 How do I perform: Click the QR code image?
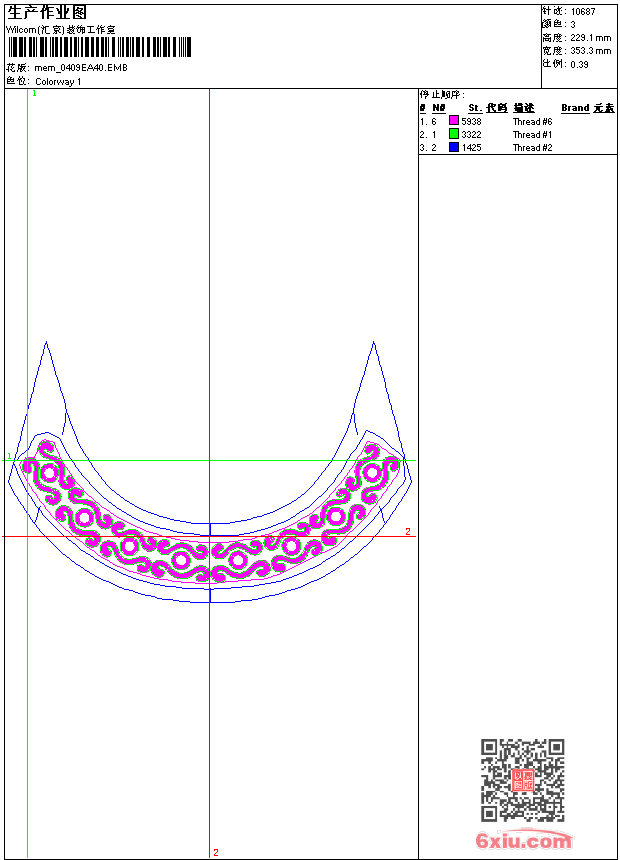[x=523, y=780]
